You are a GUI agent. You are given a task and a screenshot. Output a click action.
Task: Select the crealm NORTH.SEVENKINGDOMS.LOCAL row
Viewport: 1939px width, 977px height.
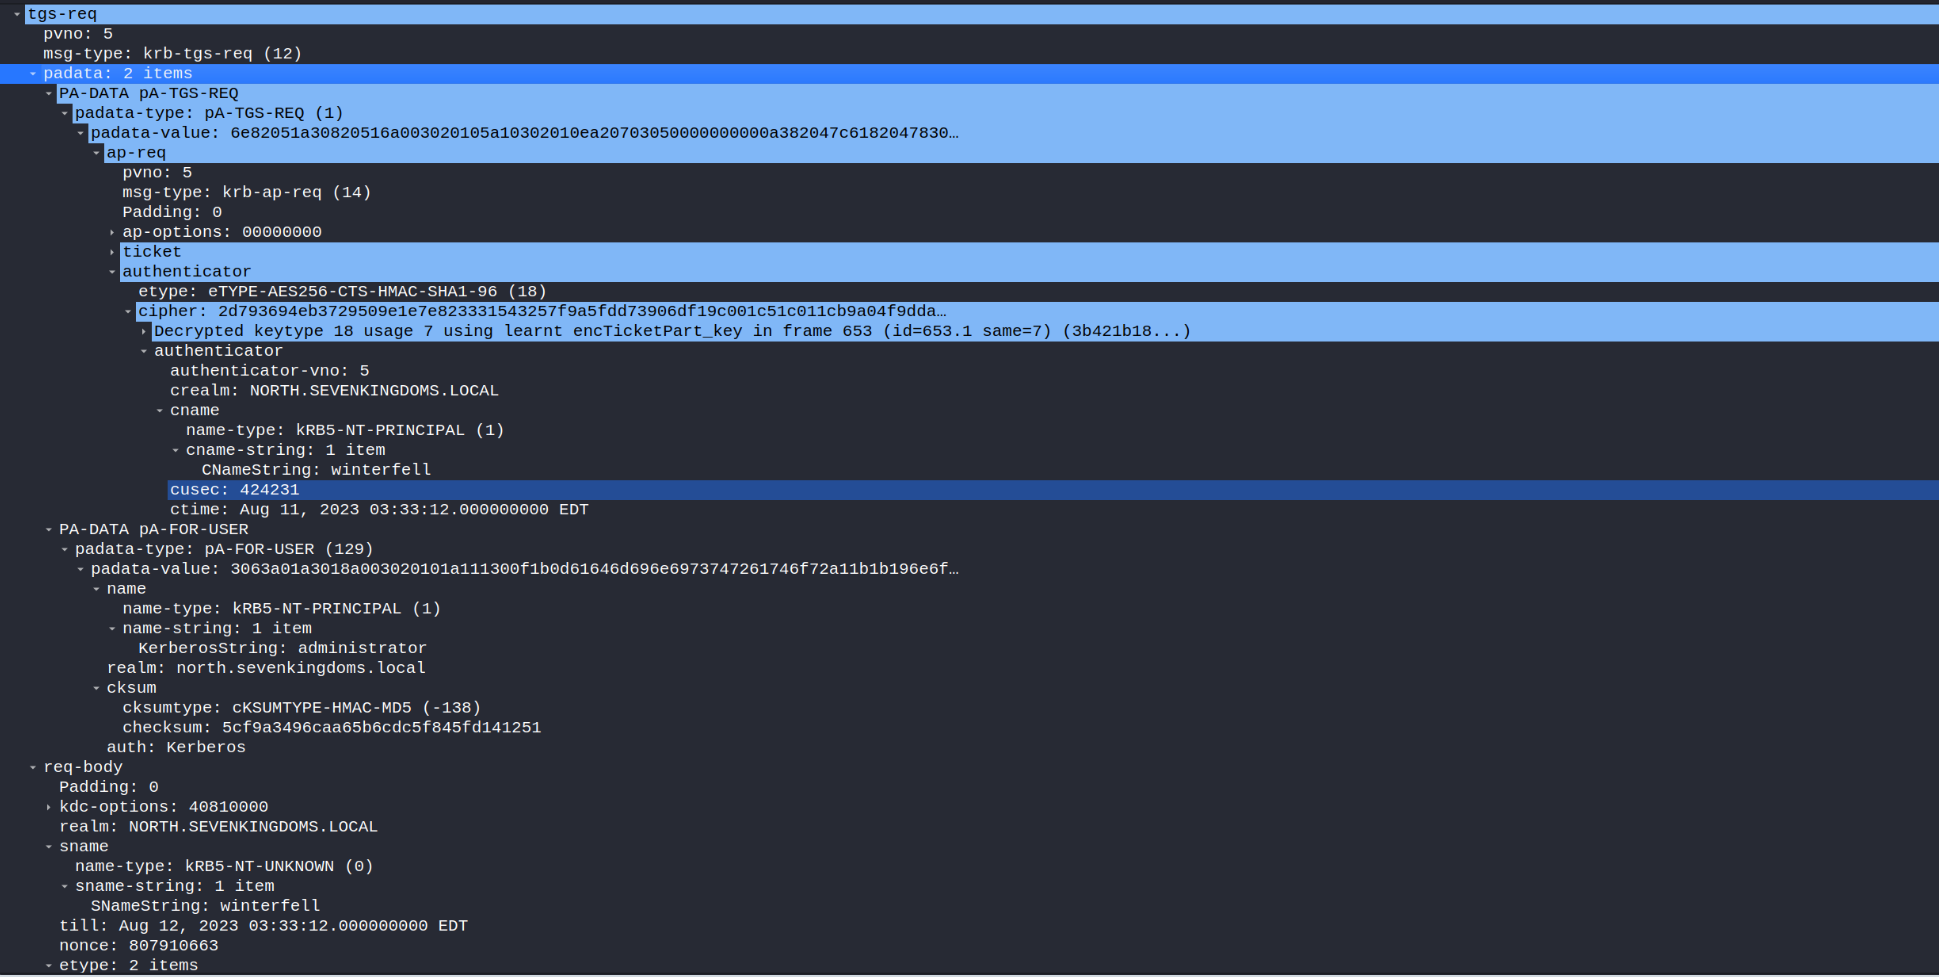click(x=333, y=391)
